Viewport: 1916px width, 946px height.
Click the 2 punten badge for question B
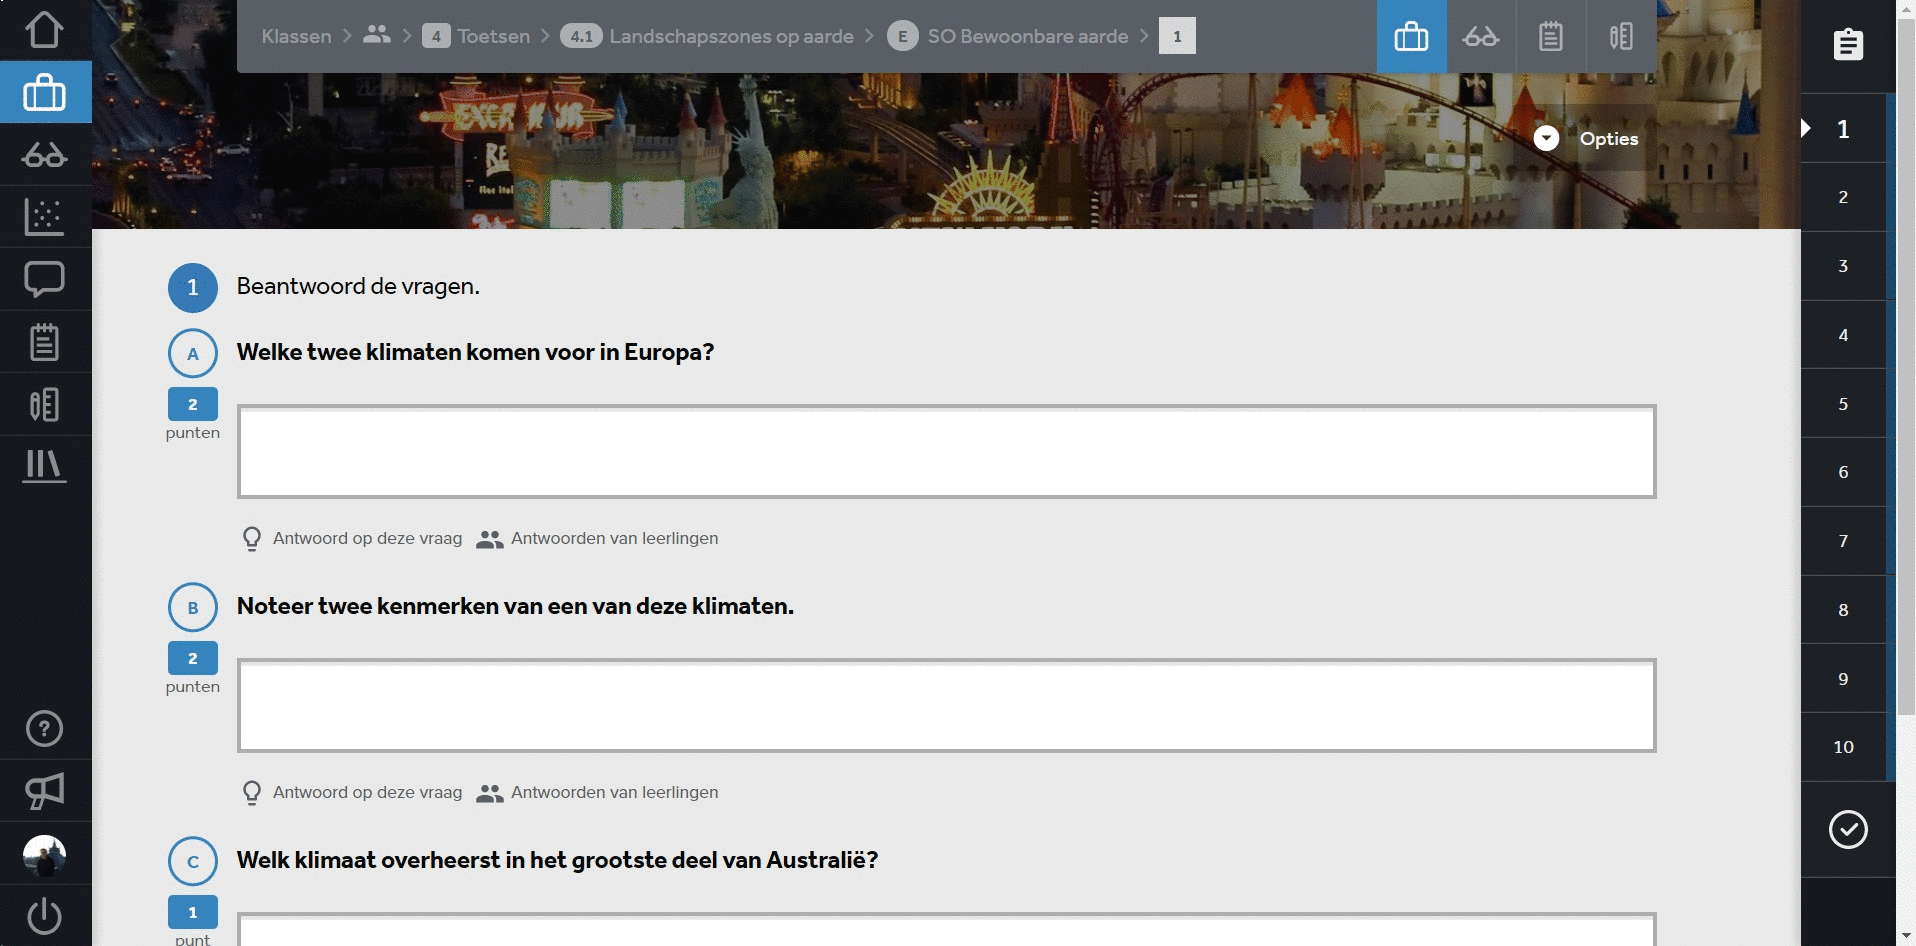click(193, 658)
